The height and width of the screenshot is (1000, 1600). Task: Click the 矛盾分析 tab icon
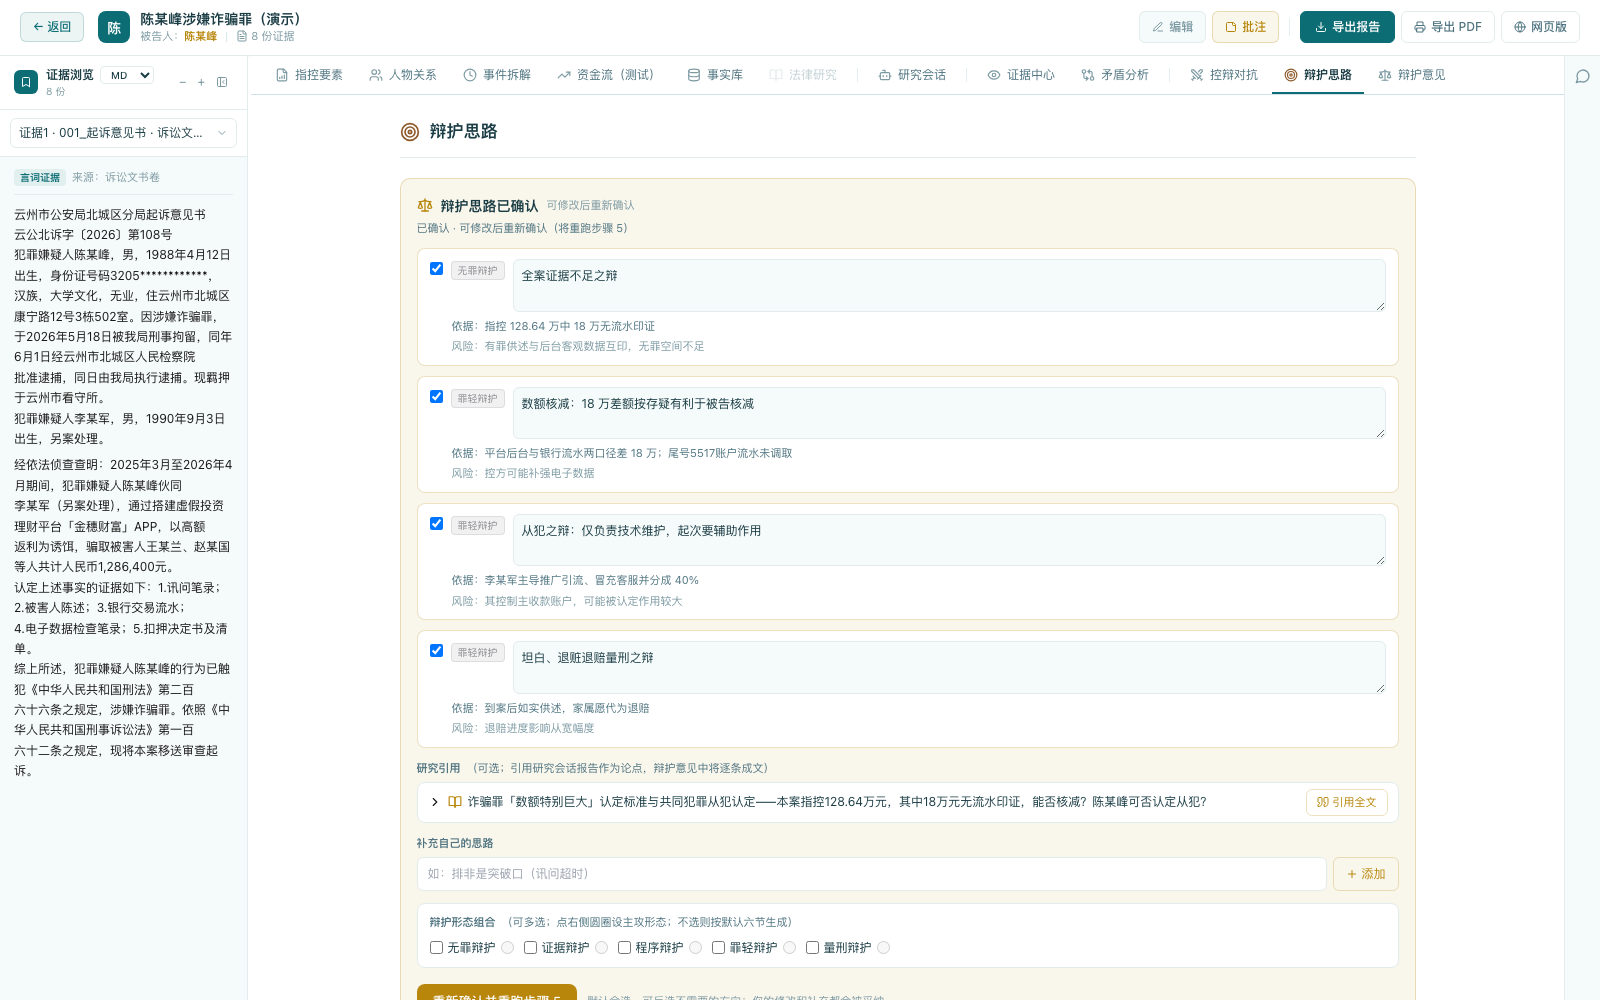1088,75
